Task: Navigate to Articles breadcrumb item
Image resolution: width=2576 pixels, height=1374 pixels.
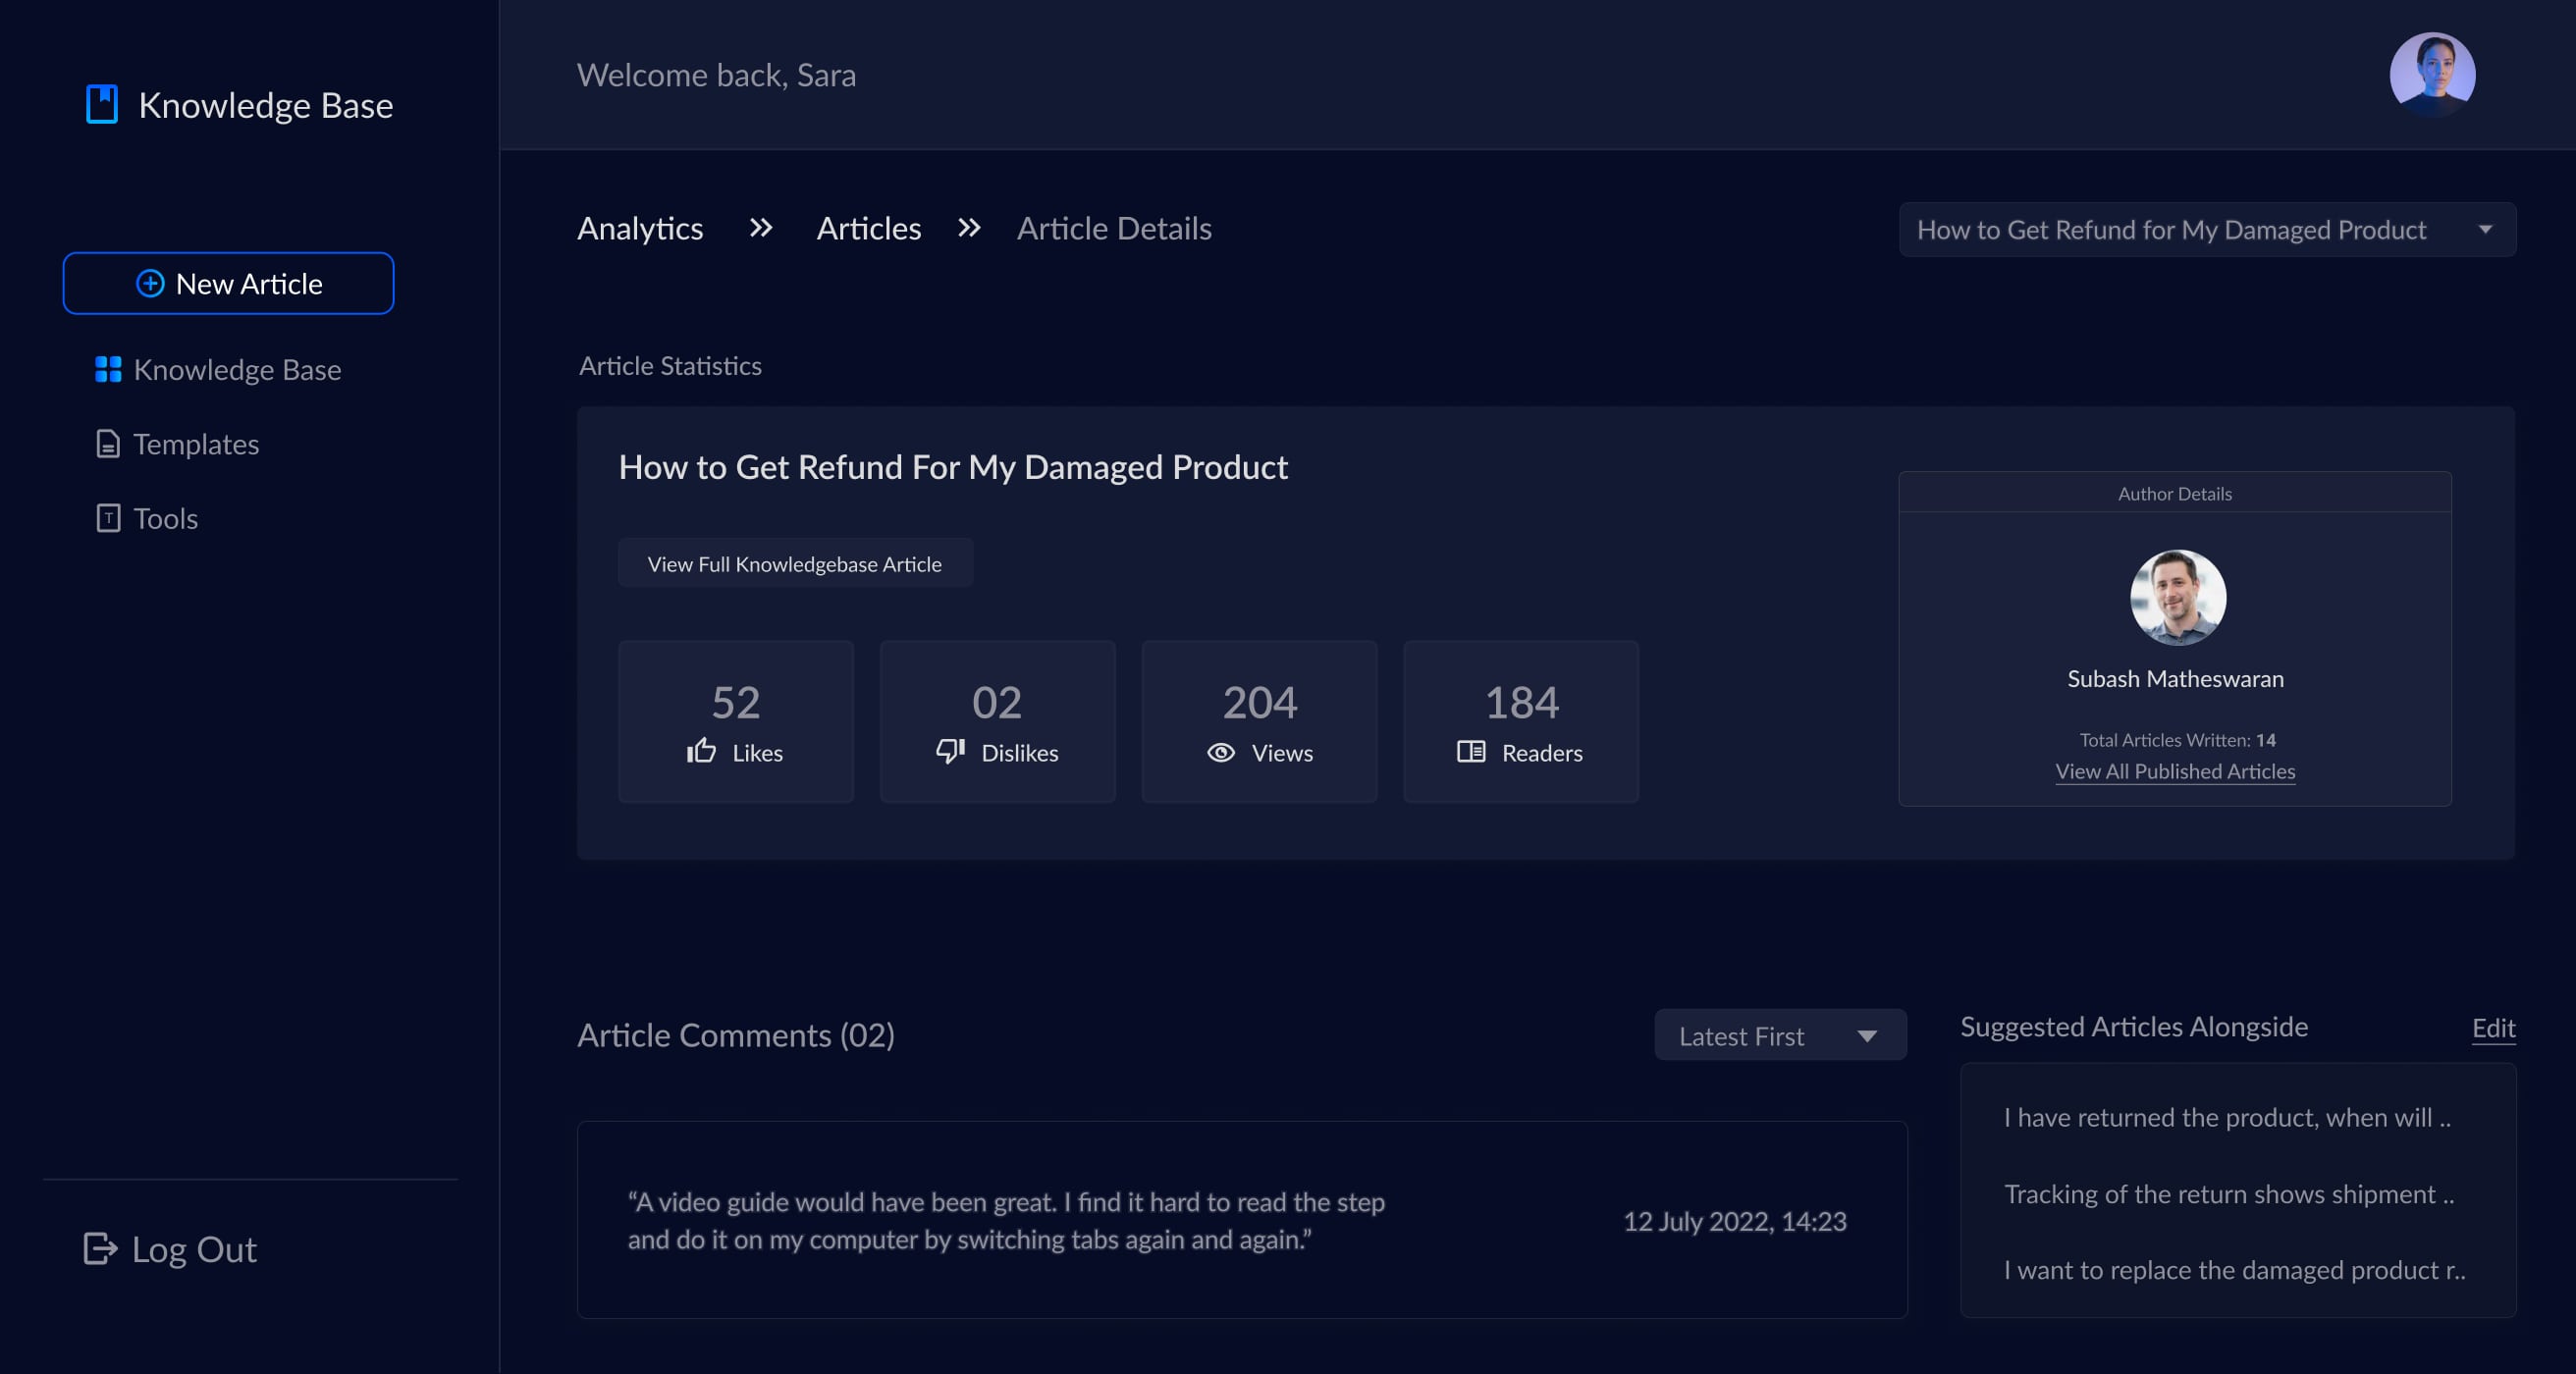Action: 868,229
